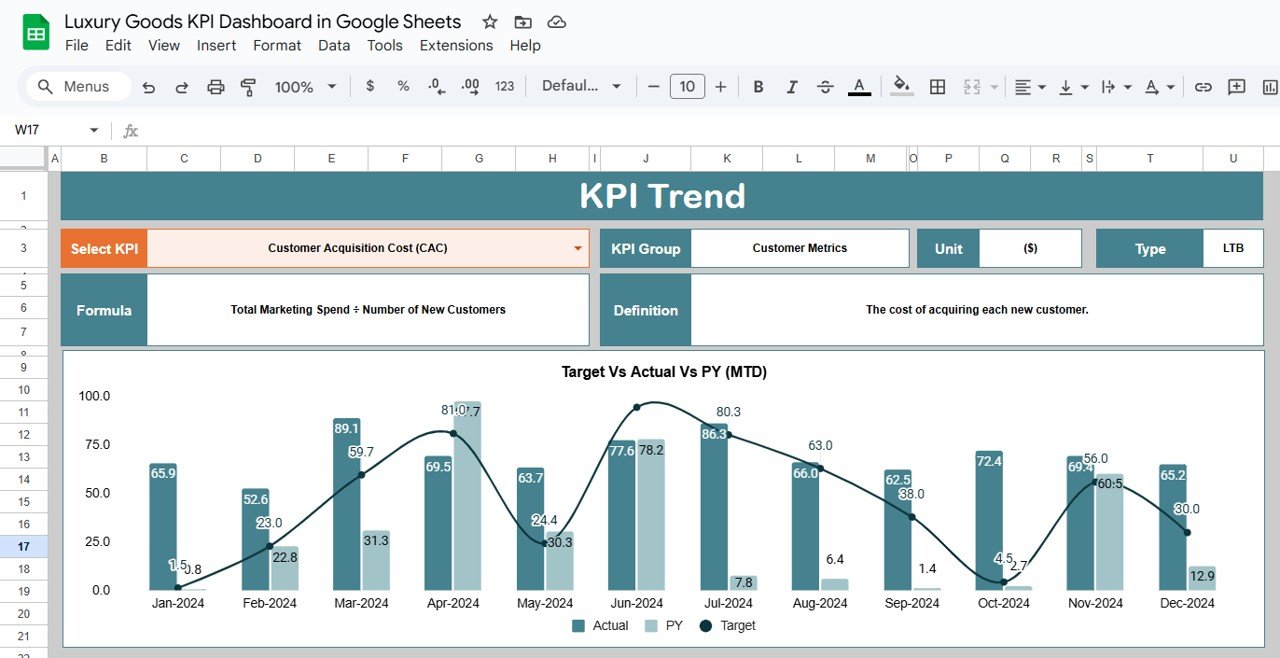Image resolution: width=1280 pixels, height=658 pixels.
Task: Star this spreadsheet document
Action: 490,22
